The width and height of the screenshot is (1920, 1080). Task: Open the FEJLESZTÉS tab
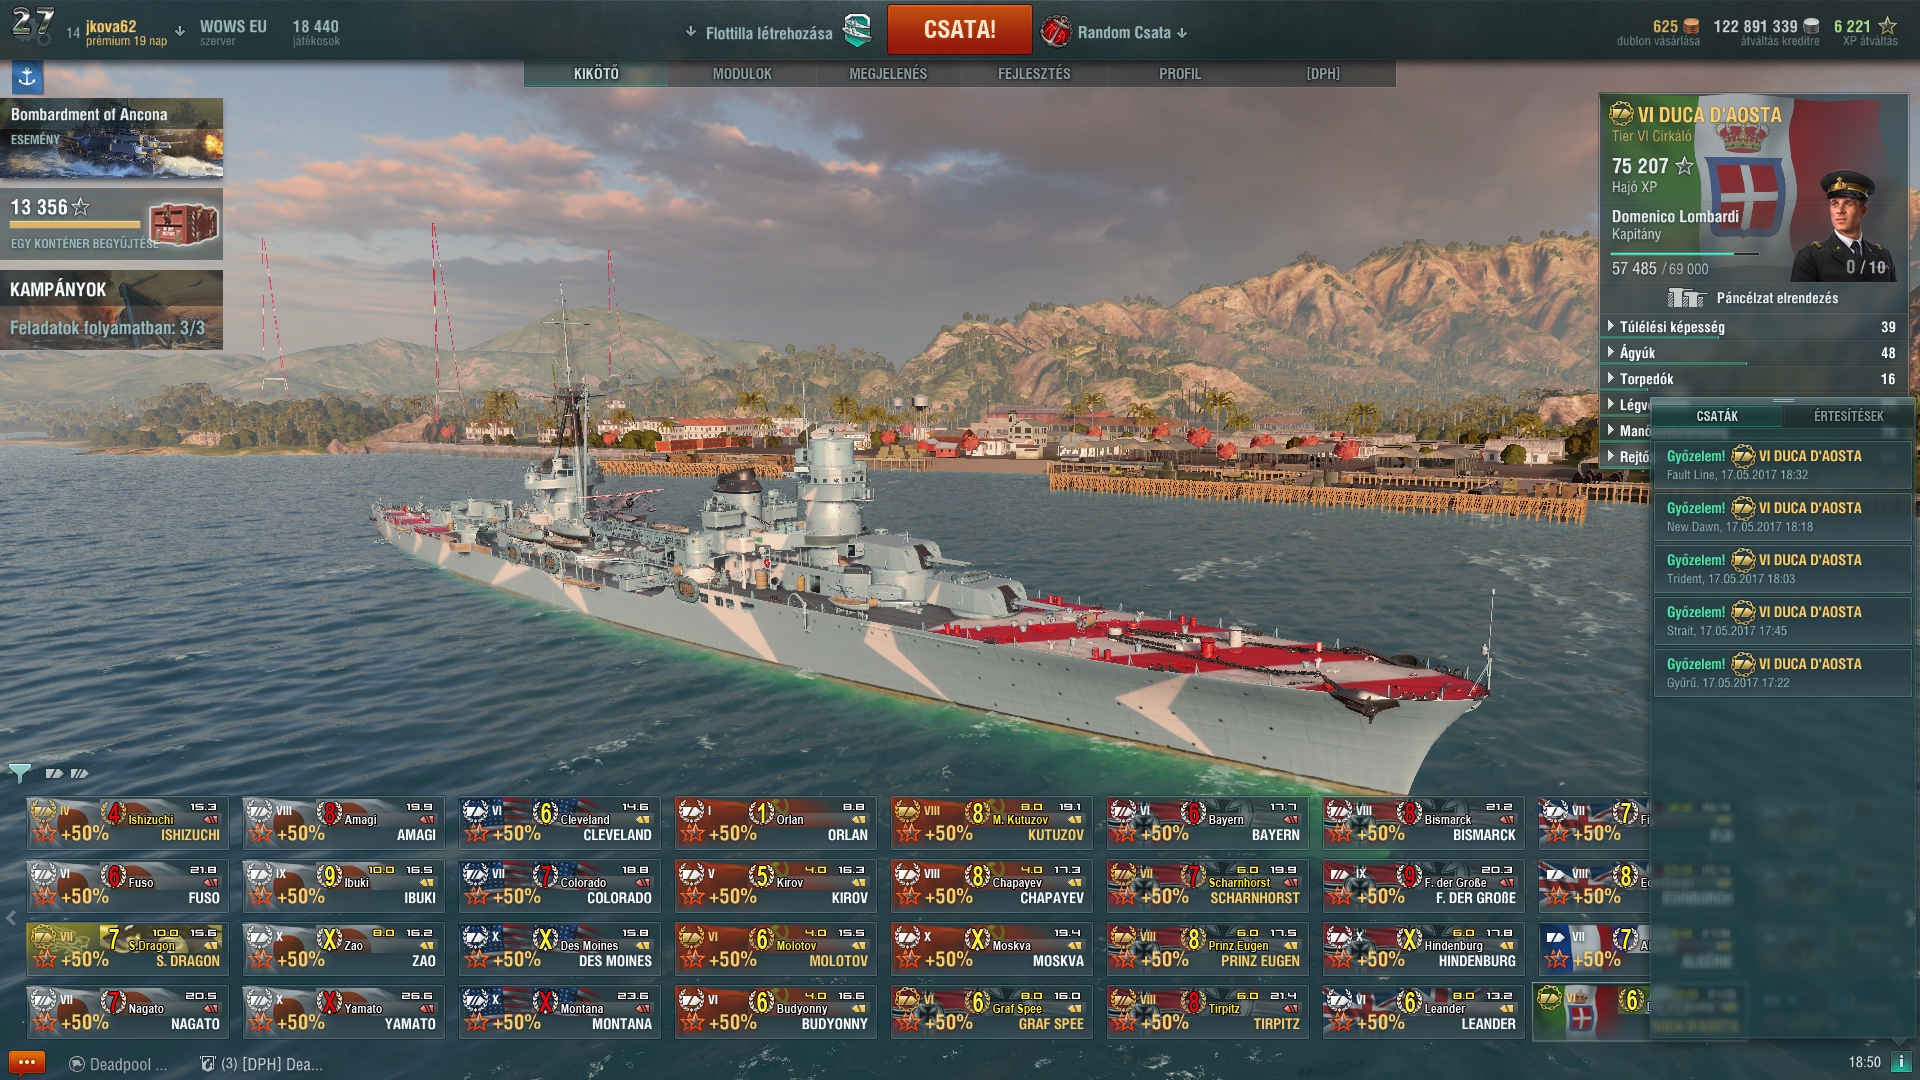point(1034,74)
